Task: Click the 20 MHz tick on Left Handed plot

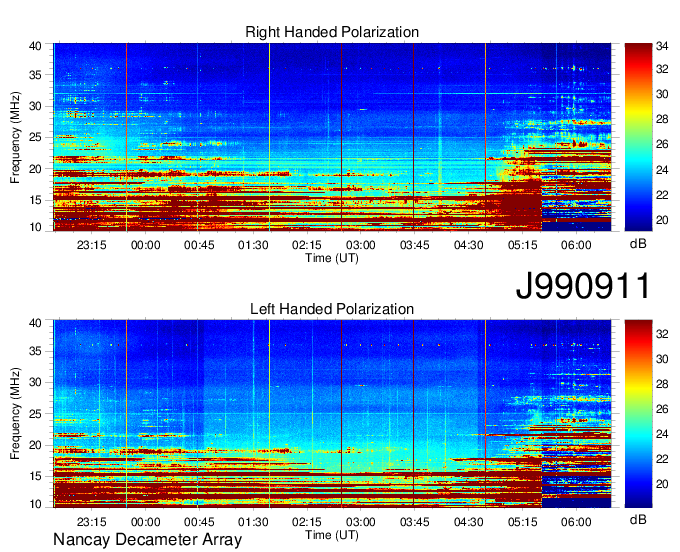Action: coord(35,445)
